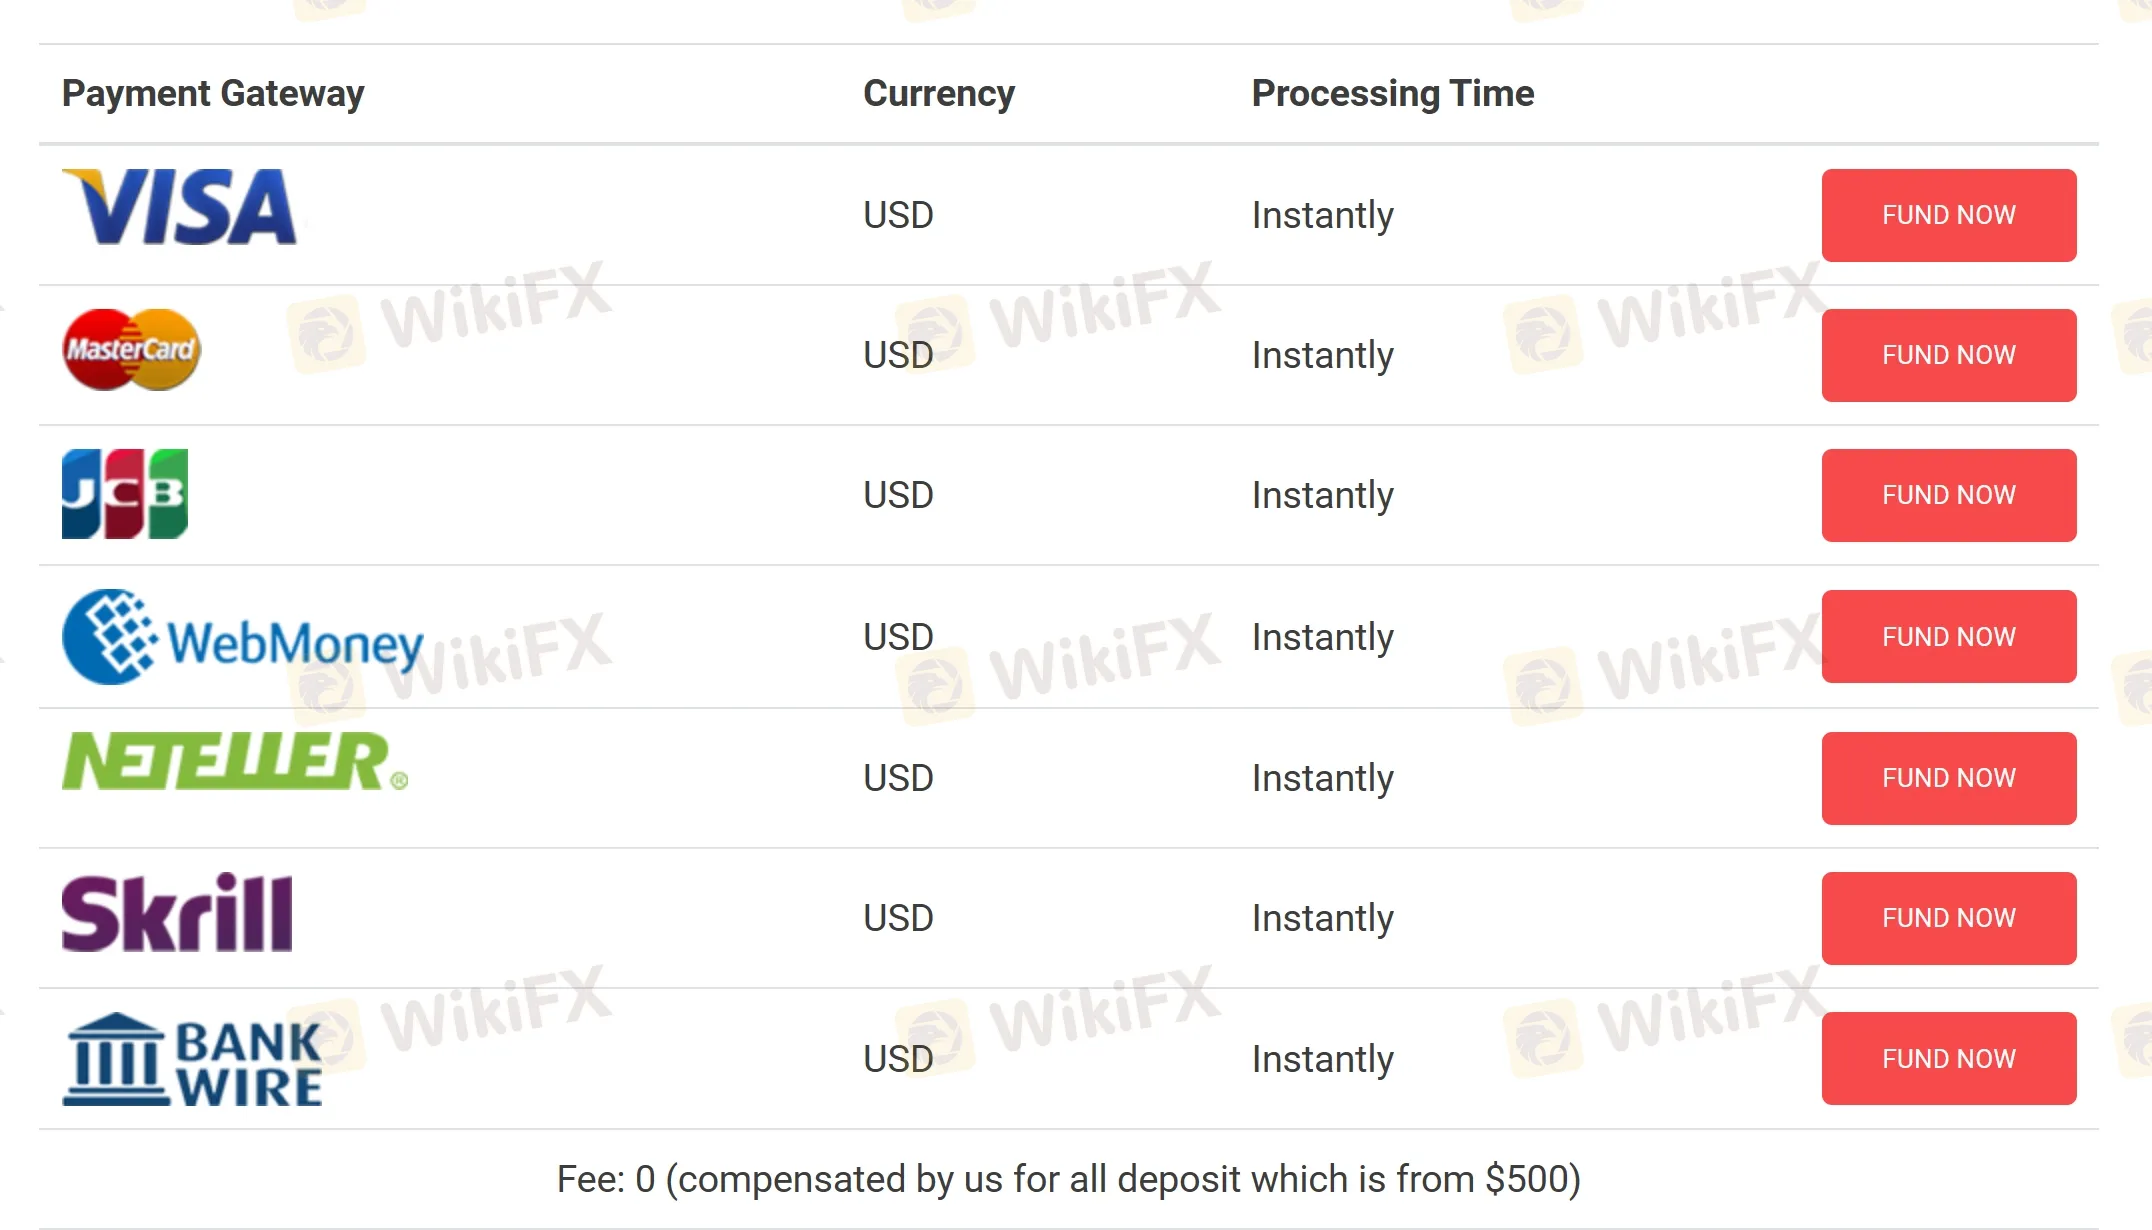Click FUND NOW for VISA

coord(1948,214)
